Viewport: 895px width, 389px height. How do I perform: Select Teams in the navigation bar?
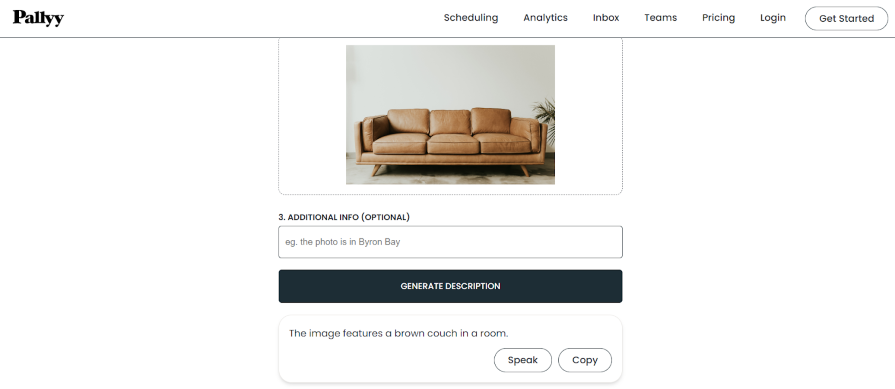click(x=660, y=18)
